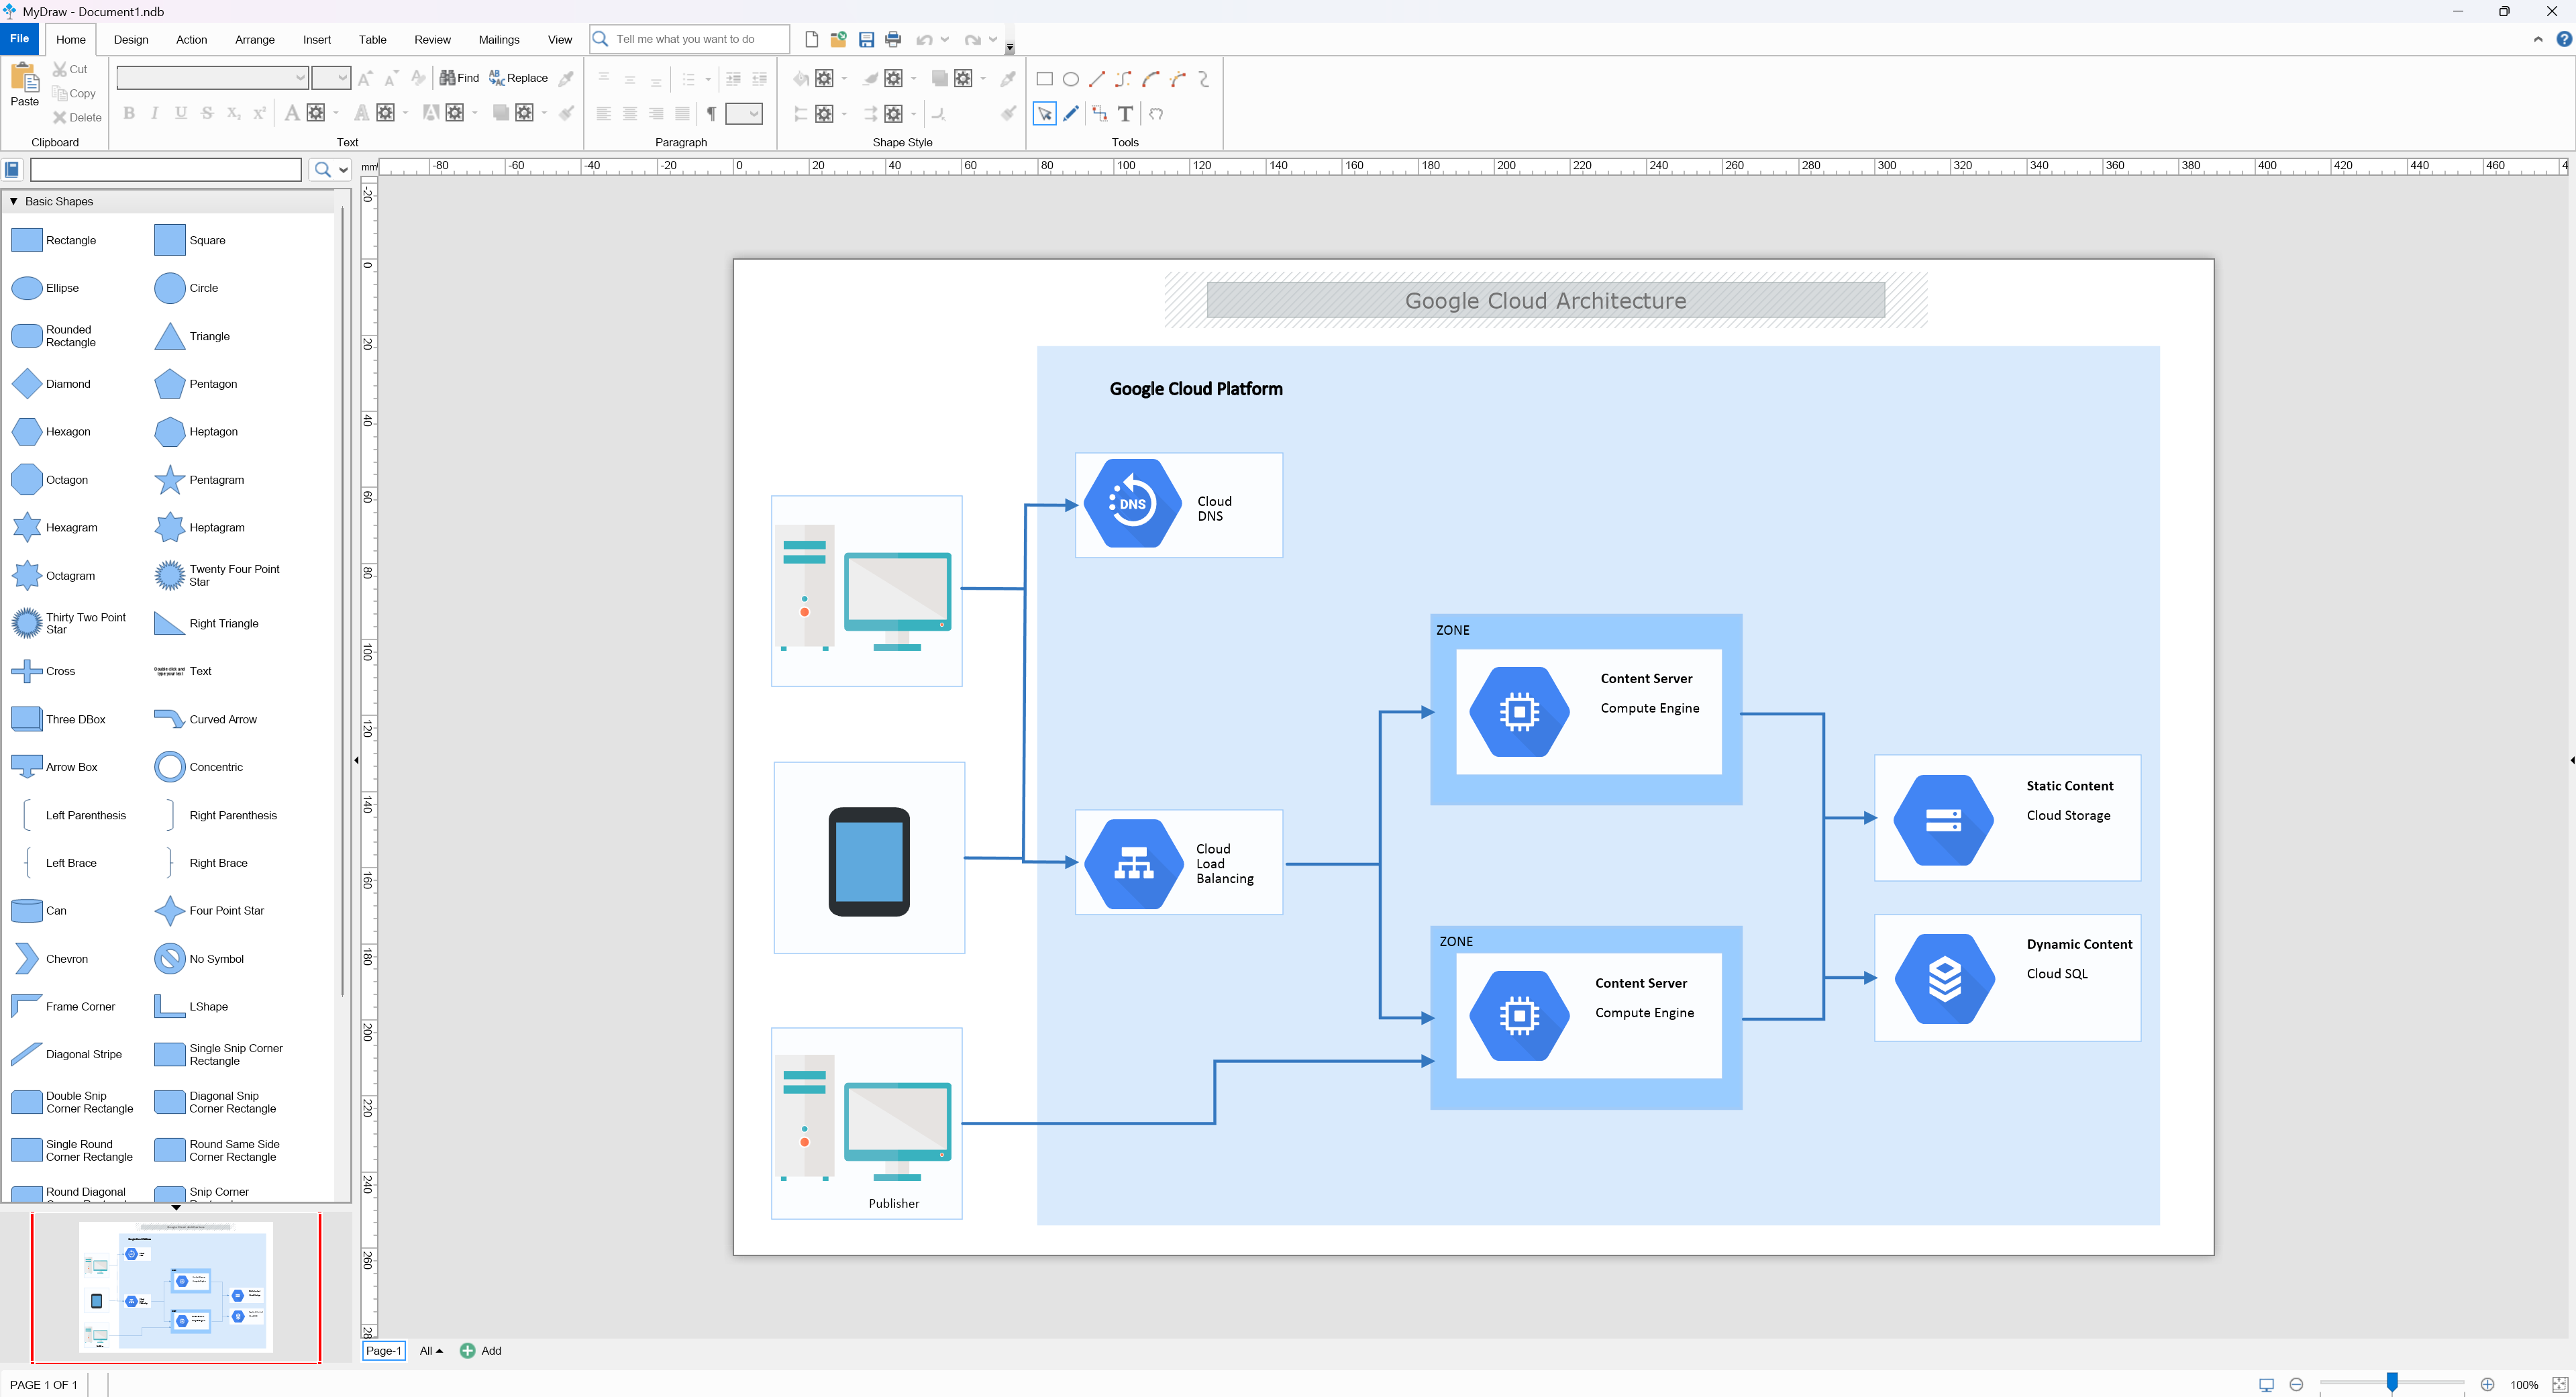Click the page preview thumbnail
This screenshot has width=2576, height=1397.
pyautogui.click(x=176, y=1288)
